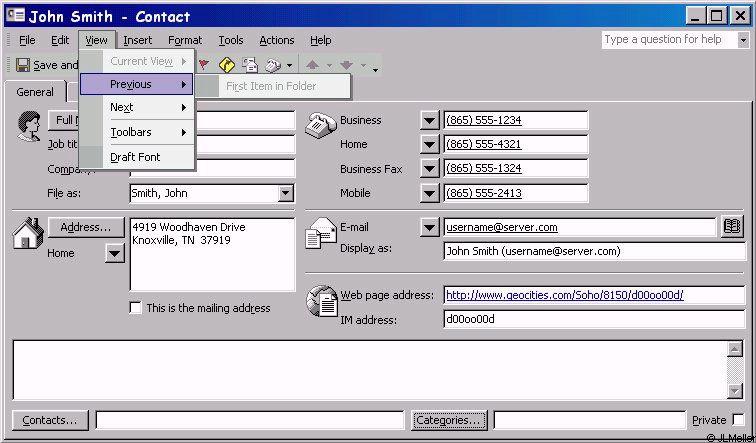Click the red Follow Up flag icon

(204, 64)
